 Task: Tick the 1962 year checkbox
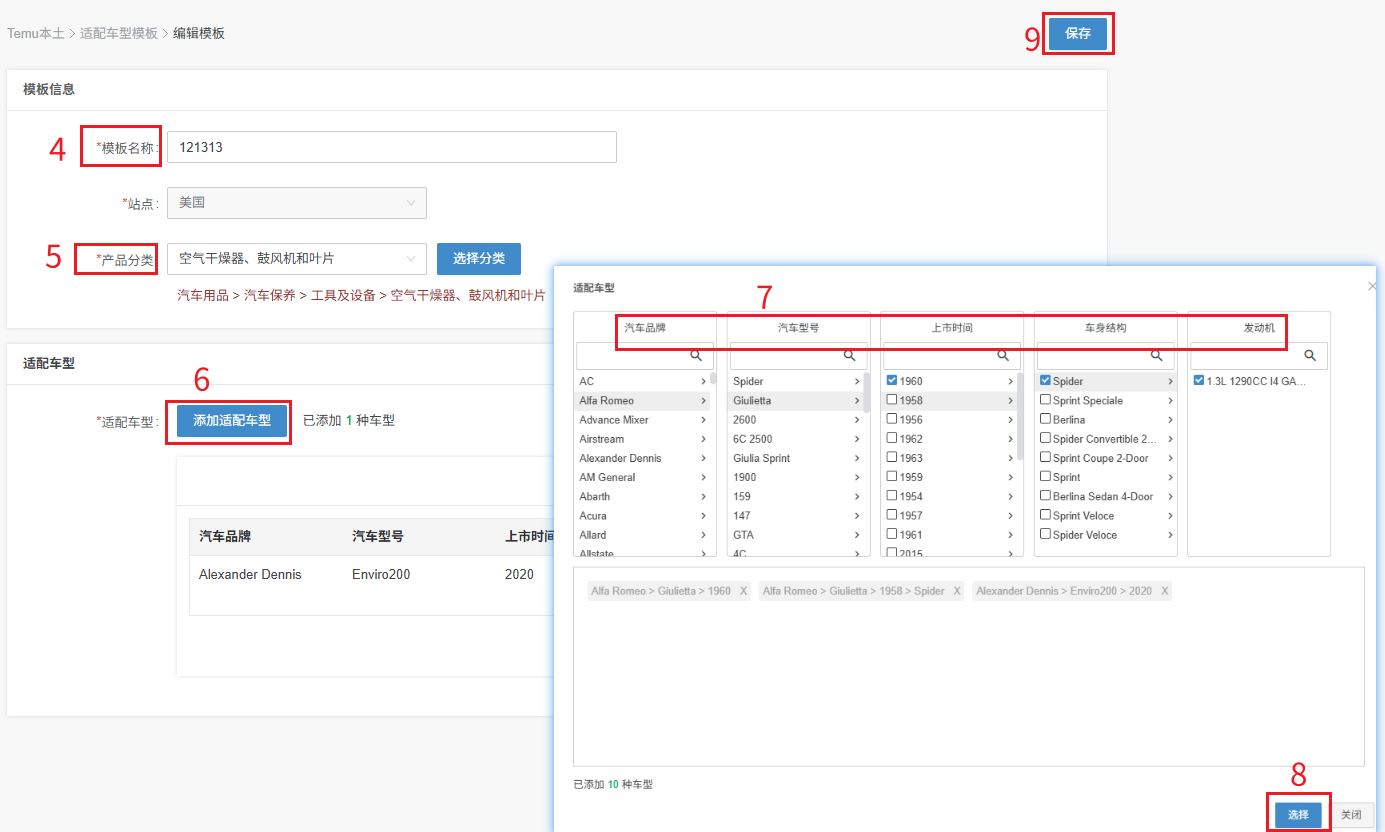point(892,438)
